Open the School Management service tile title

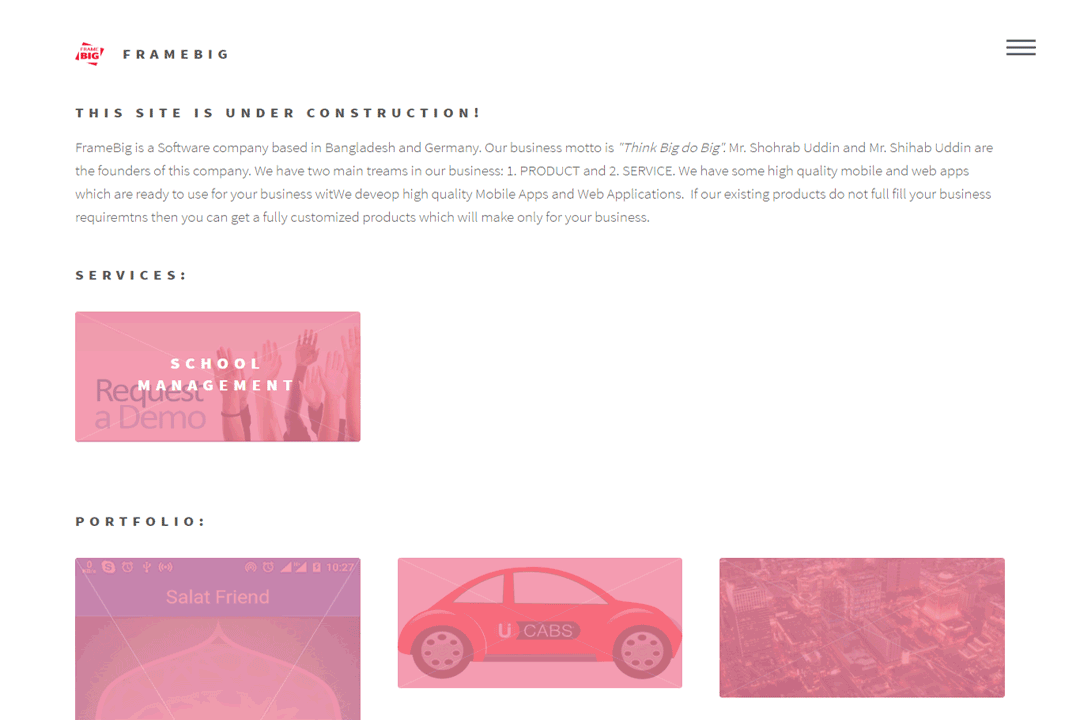tap(216, 374)
